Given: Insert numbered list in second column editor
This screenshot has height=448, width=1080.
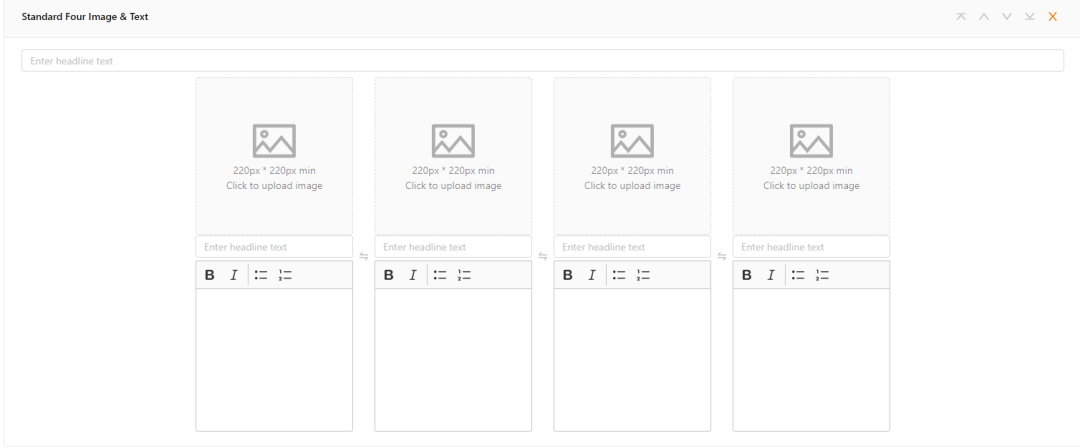Looking at the screenshot, I should tap(464, 275).
